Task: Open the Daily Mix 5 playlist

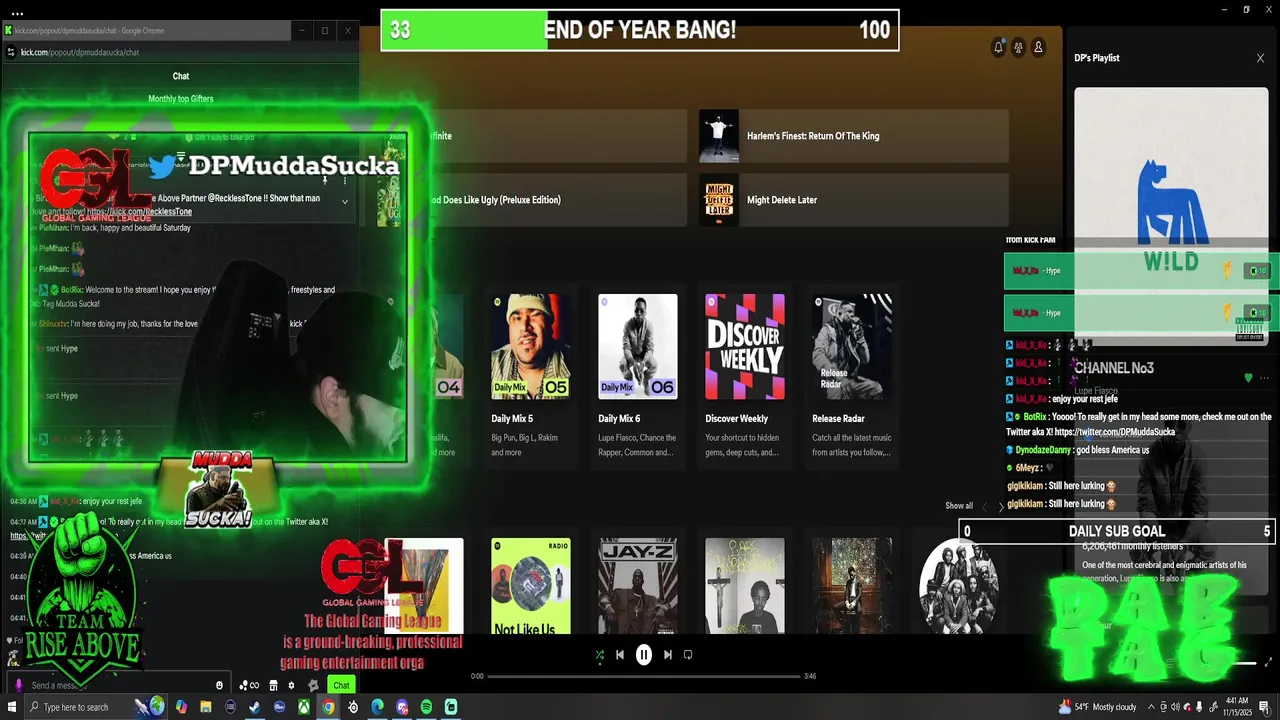Action: (x=531, y=376)
